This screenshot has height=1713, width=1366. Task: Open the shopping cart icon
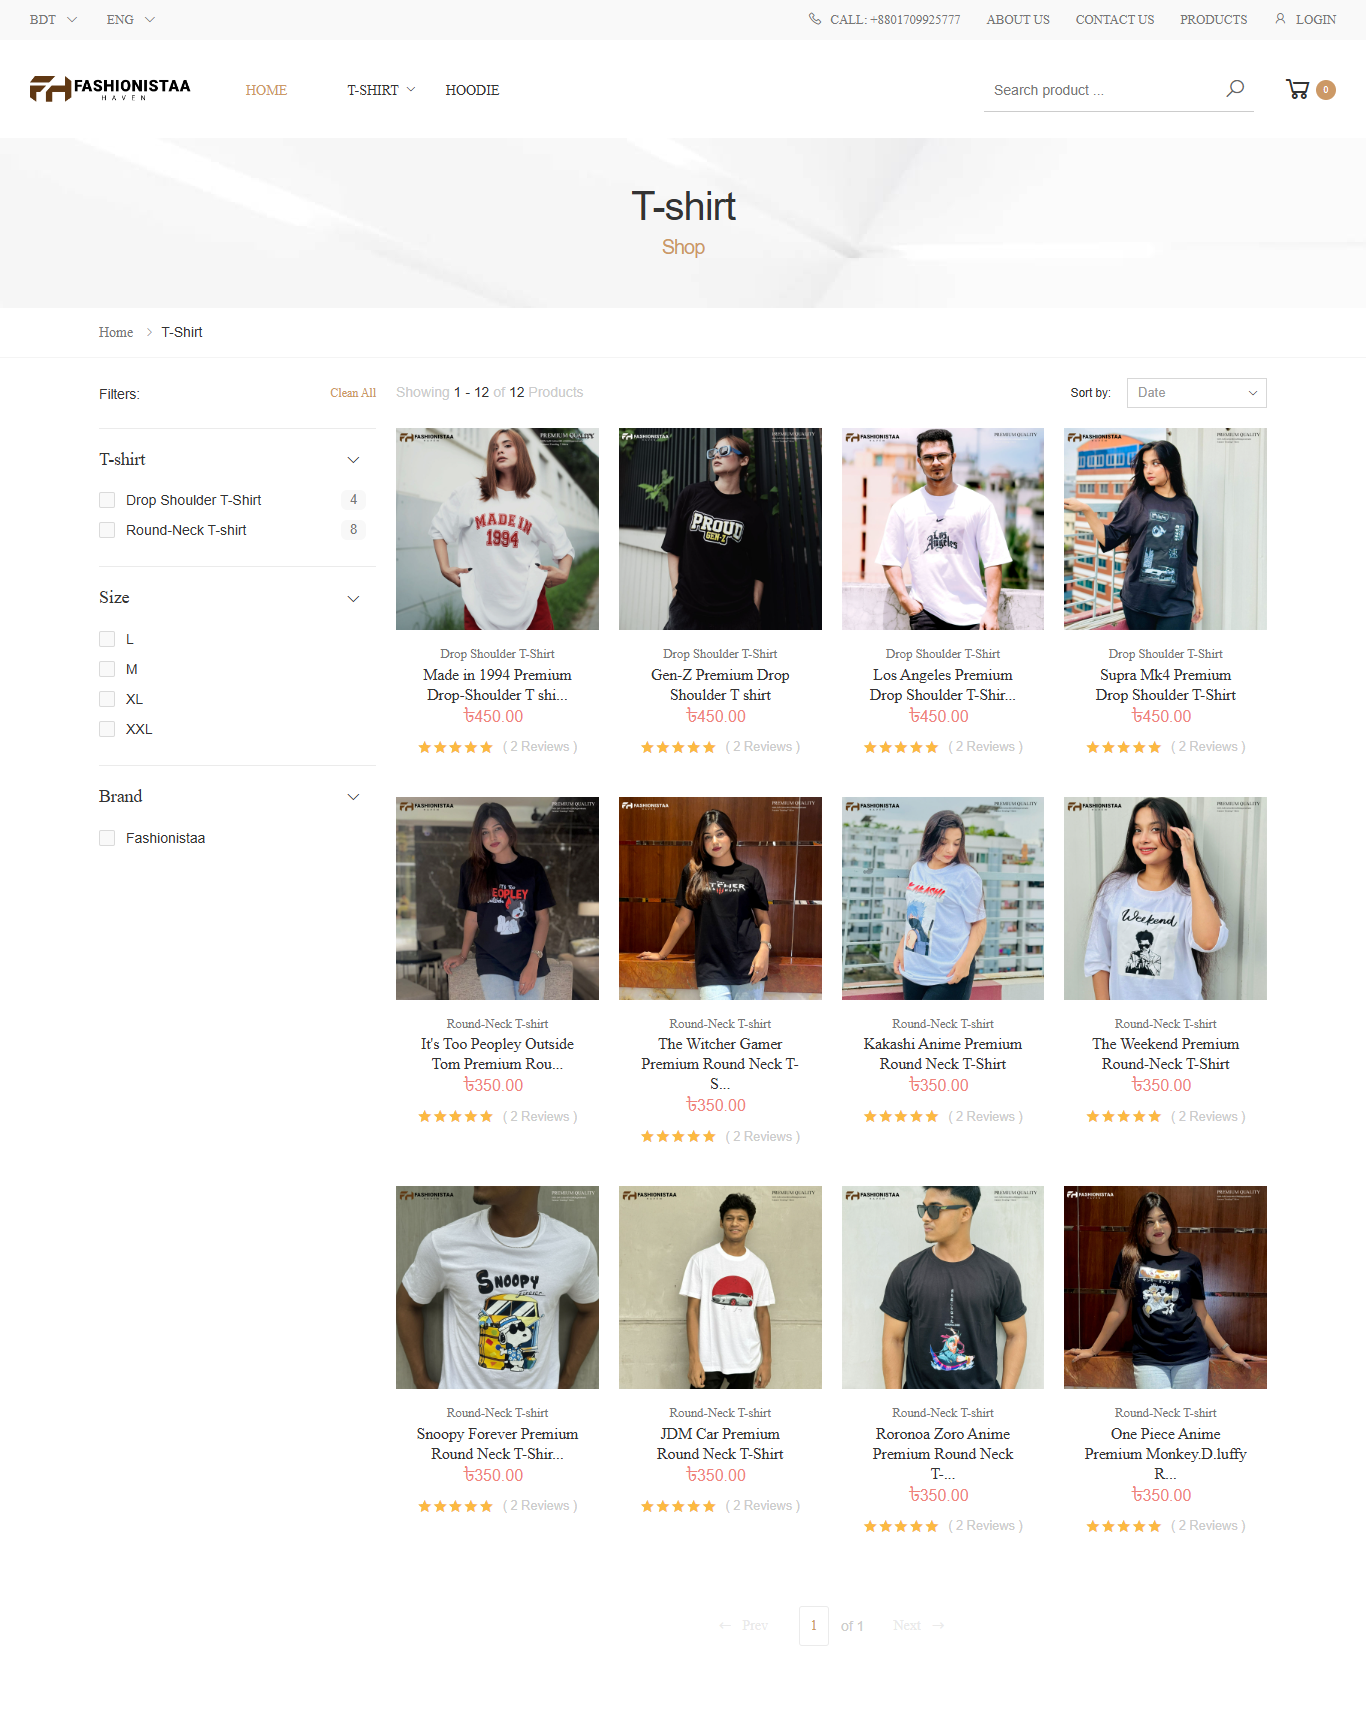(1297, 89)
